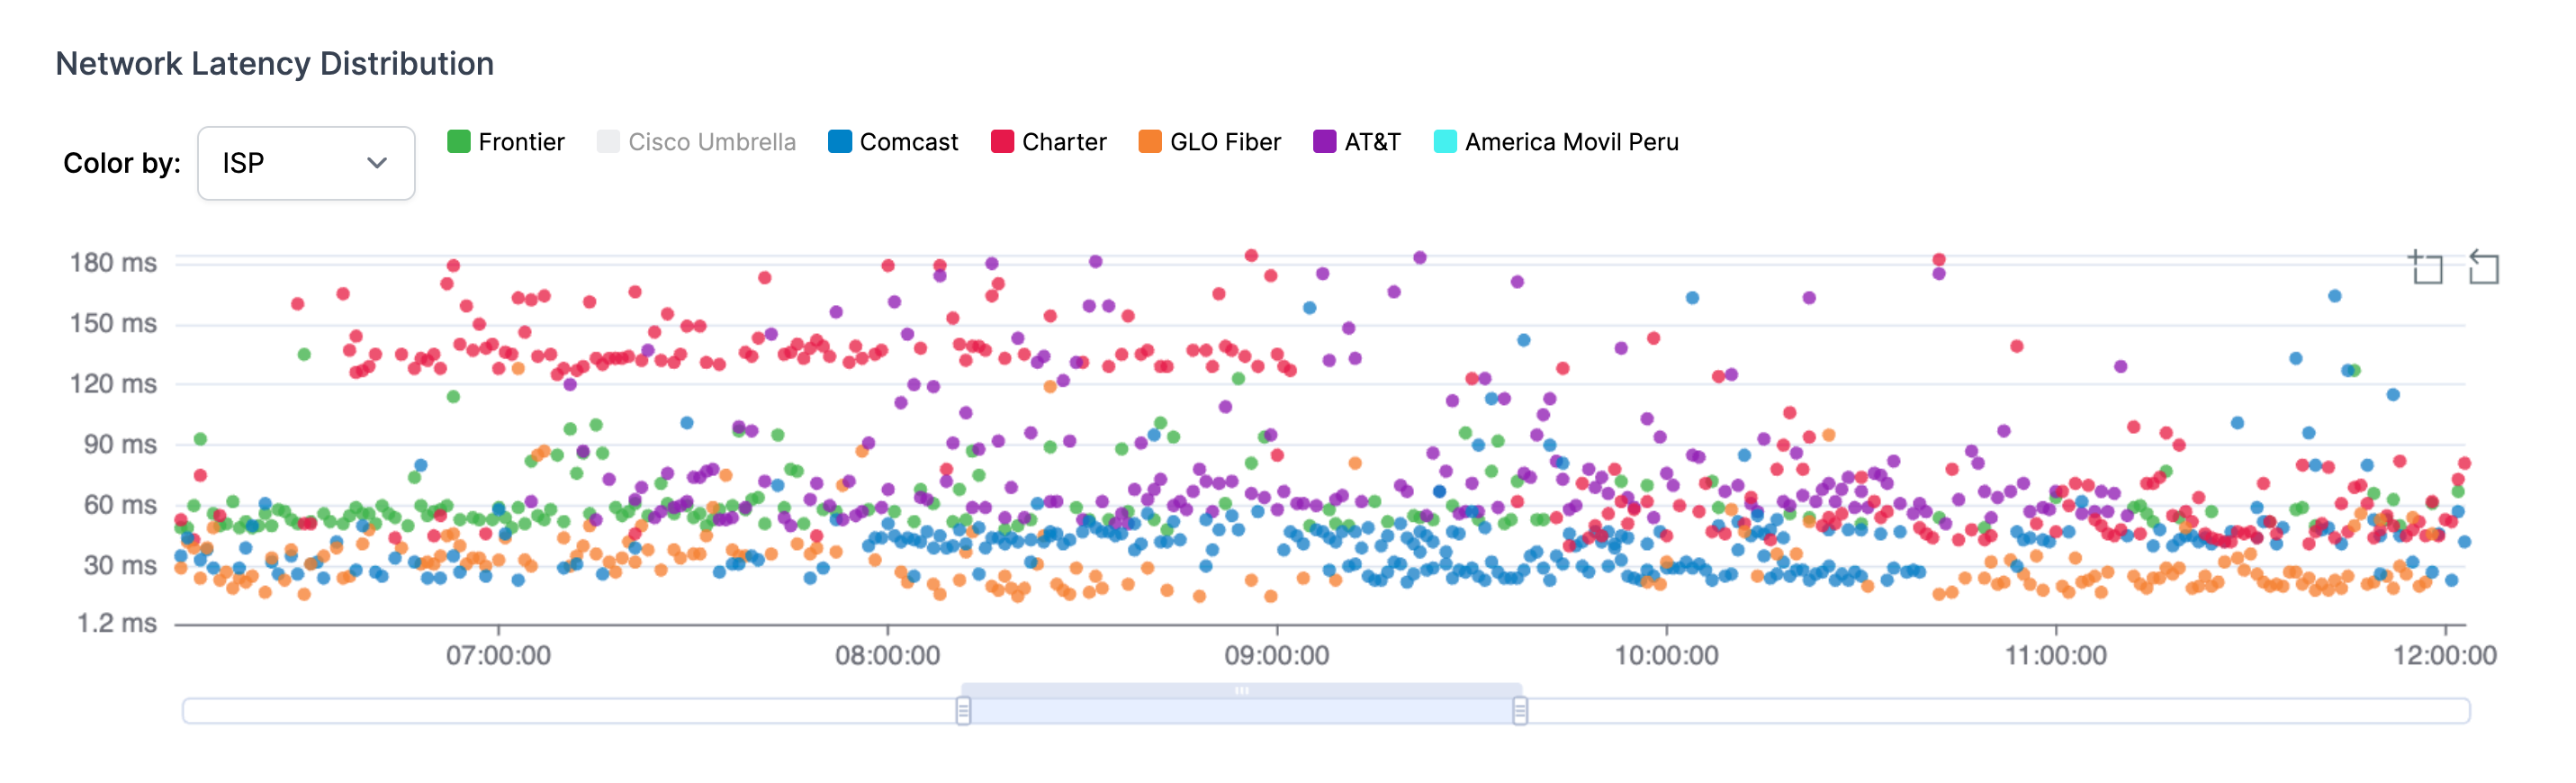Viewport: 2576px width, 783px height.
Task: Toggle Frontier series via its green swatch
Action: tap(459, 142)
